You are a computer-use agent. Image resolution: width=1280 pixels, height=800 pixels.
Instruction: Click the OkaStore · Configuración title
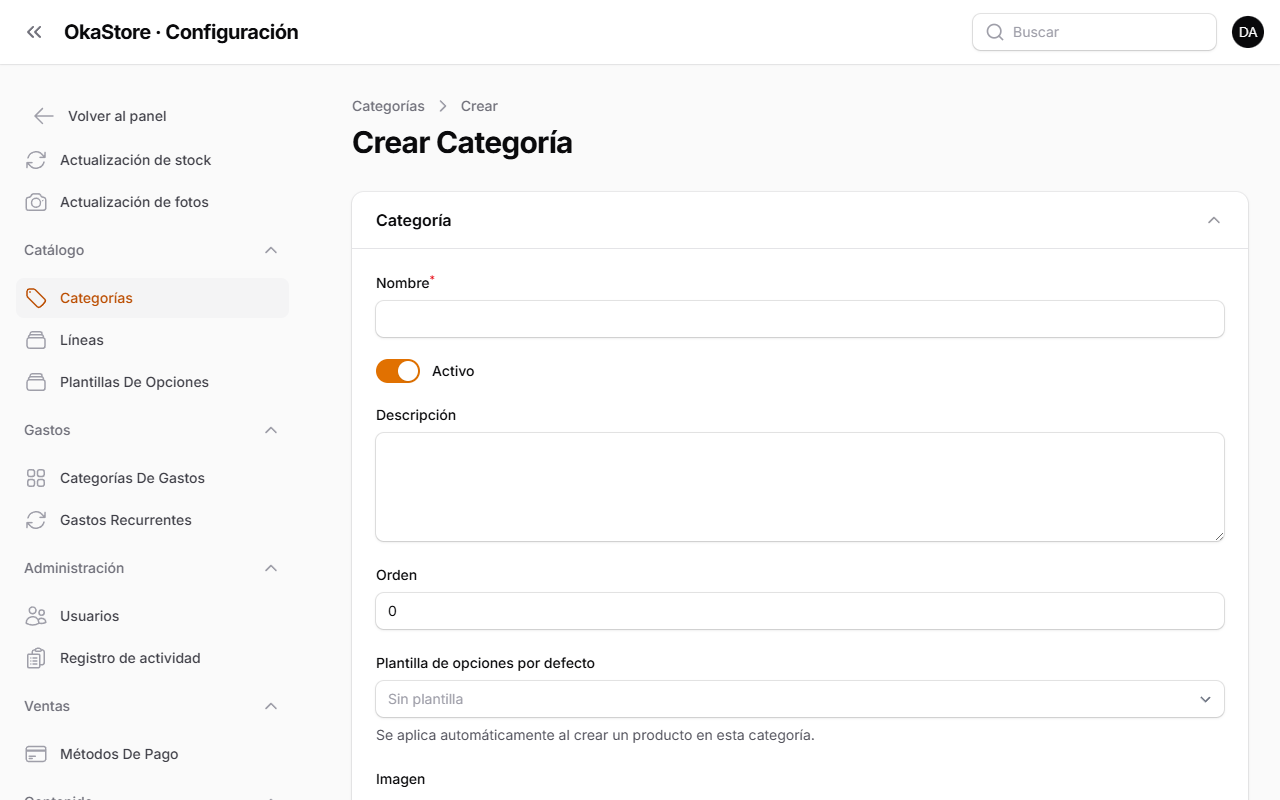coord(181,32)
